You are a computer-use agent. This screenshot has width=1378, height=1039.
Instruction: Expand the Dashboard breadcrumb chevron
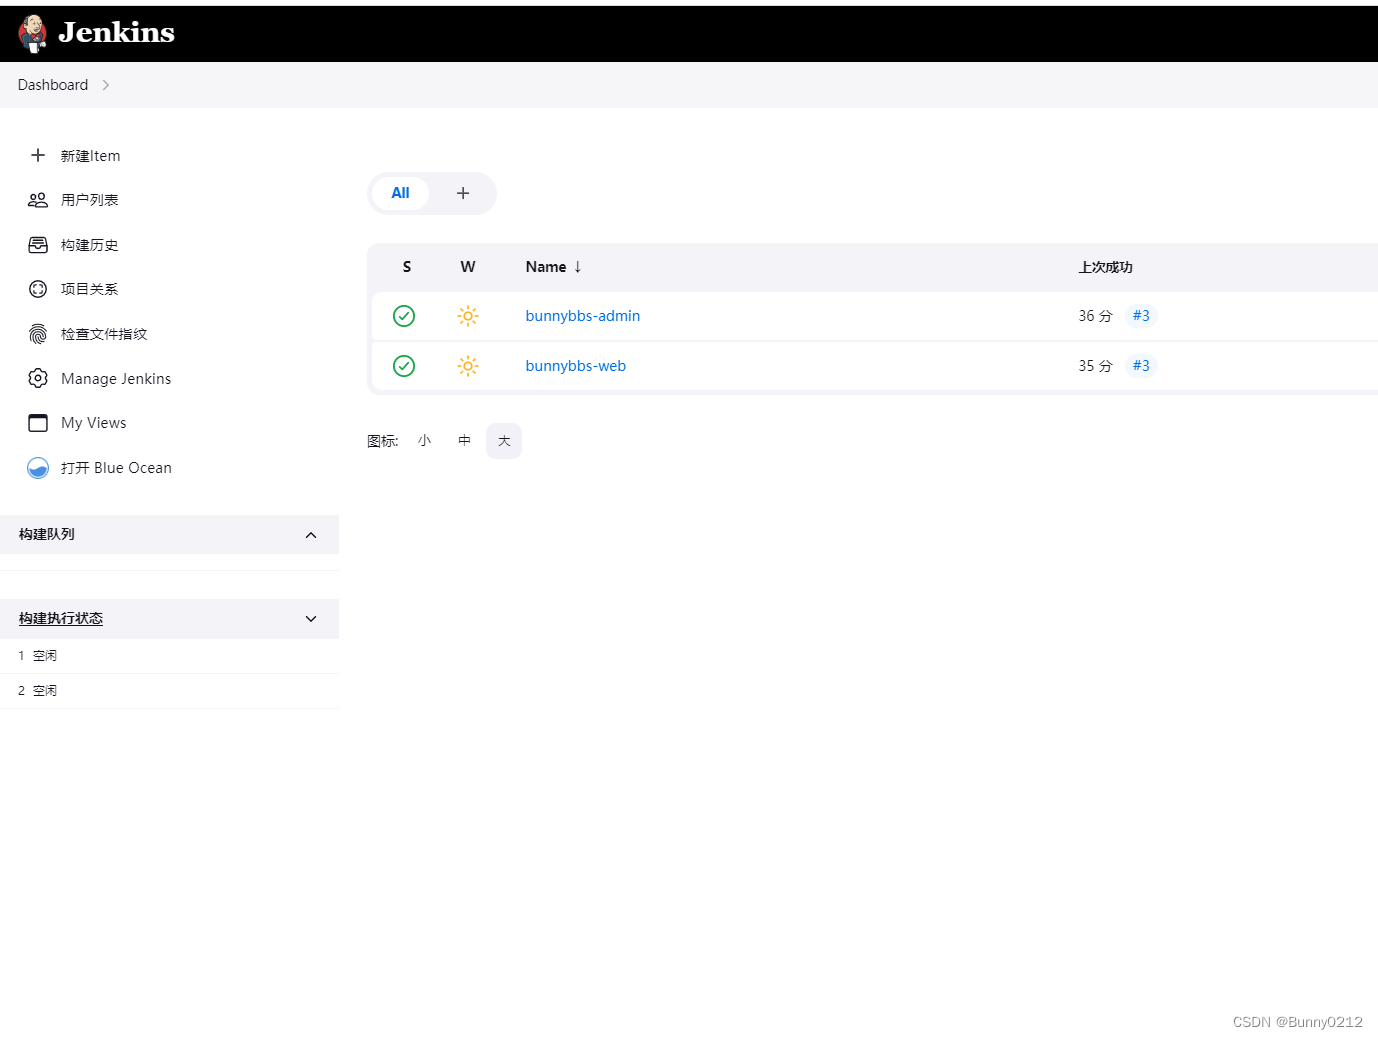click(x=106, y=85)
